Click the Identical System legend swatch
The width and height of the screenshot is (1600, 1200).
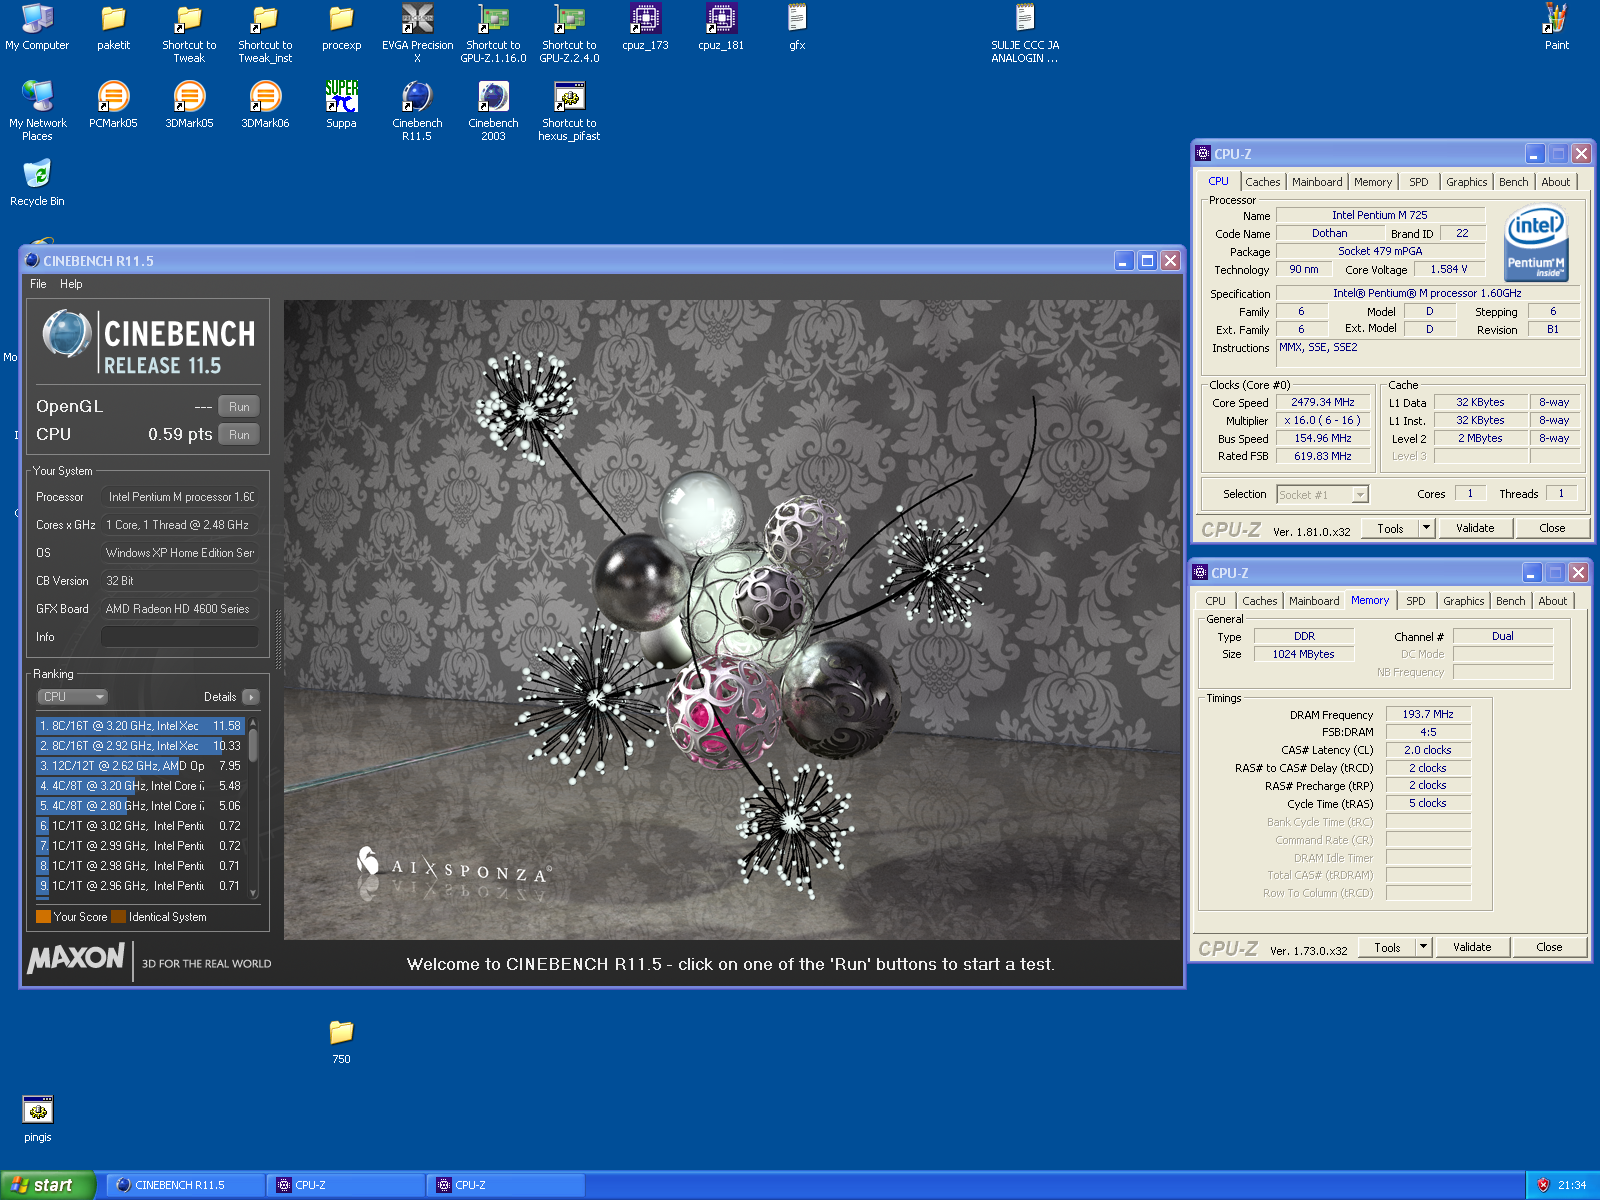pos(119,917)
